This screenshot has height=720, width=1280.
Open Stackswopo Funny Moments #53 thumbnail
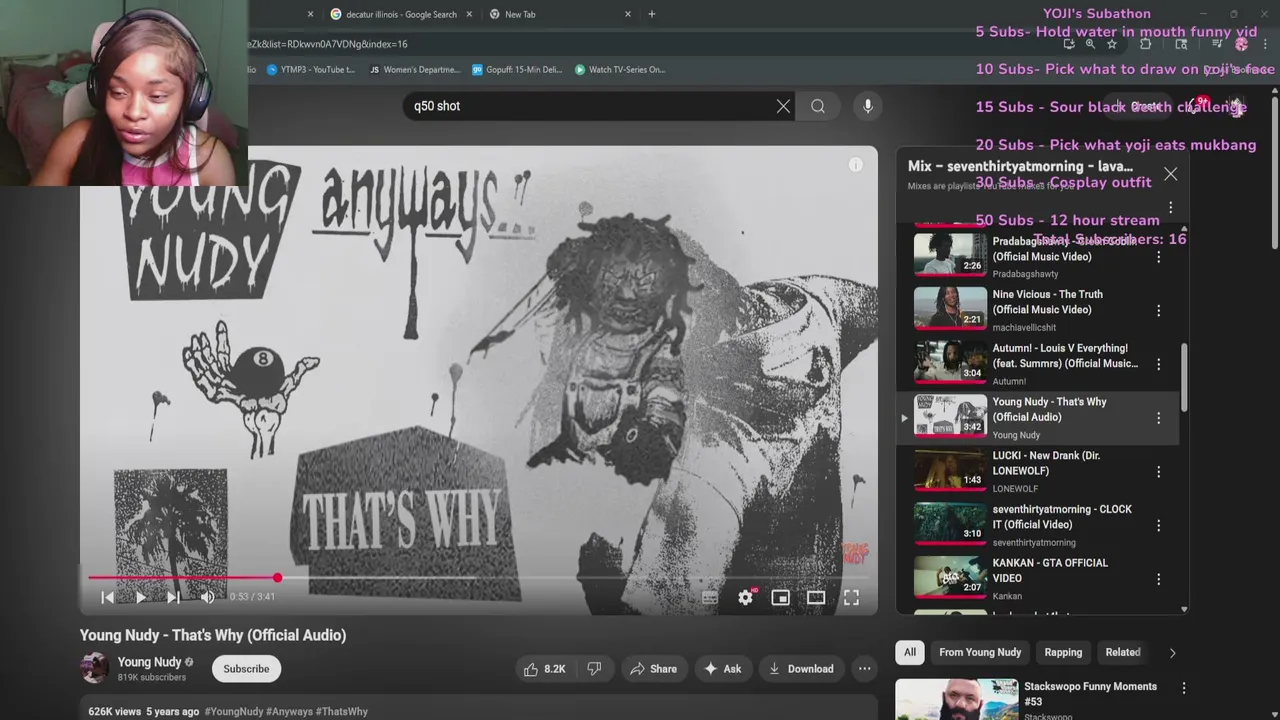[x=956, y=699]
